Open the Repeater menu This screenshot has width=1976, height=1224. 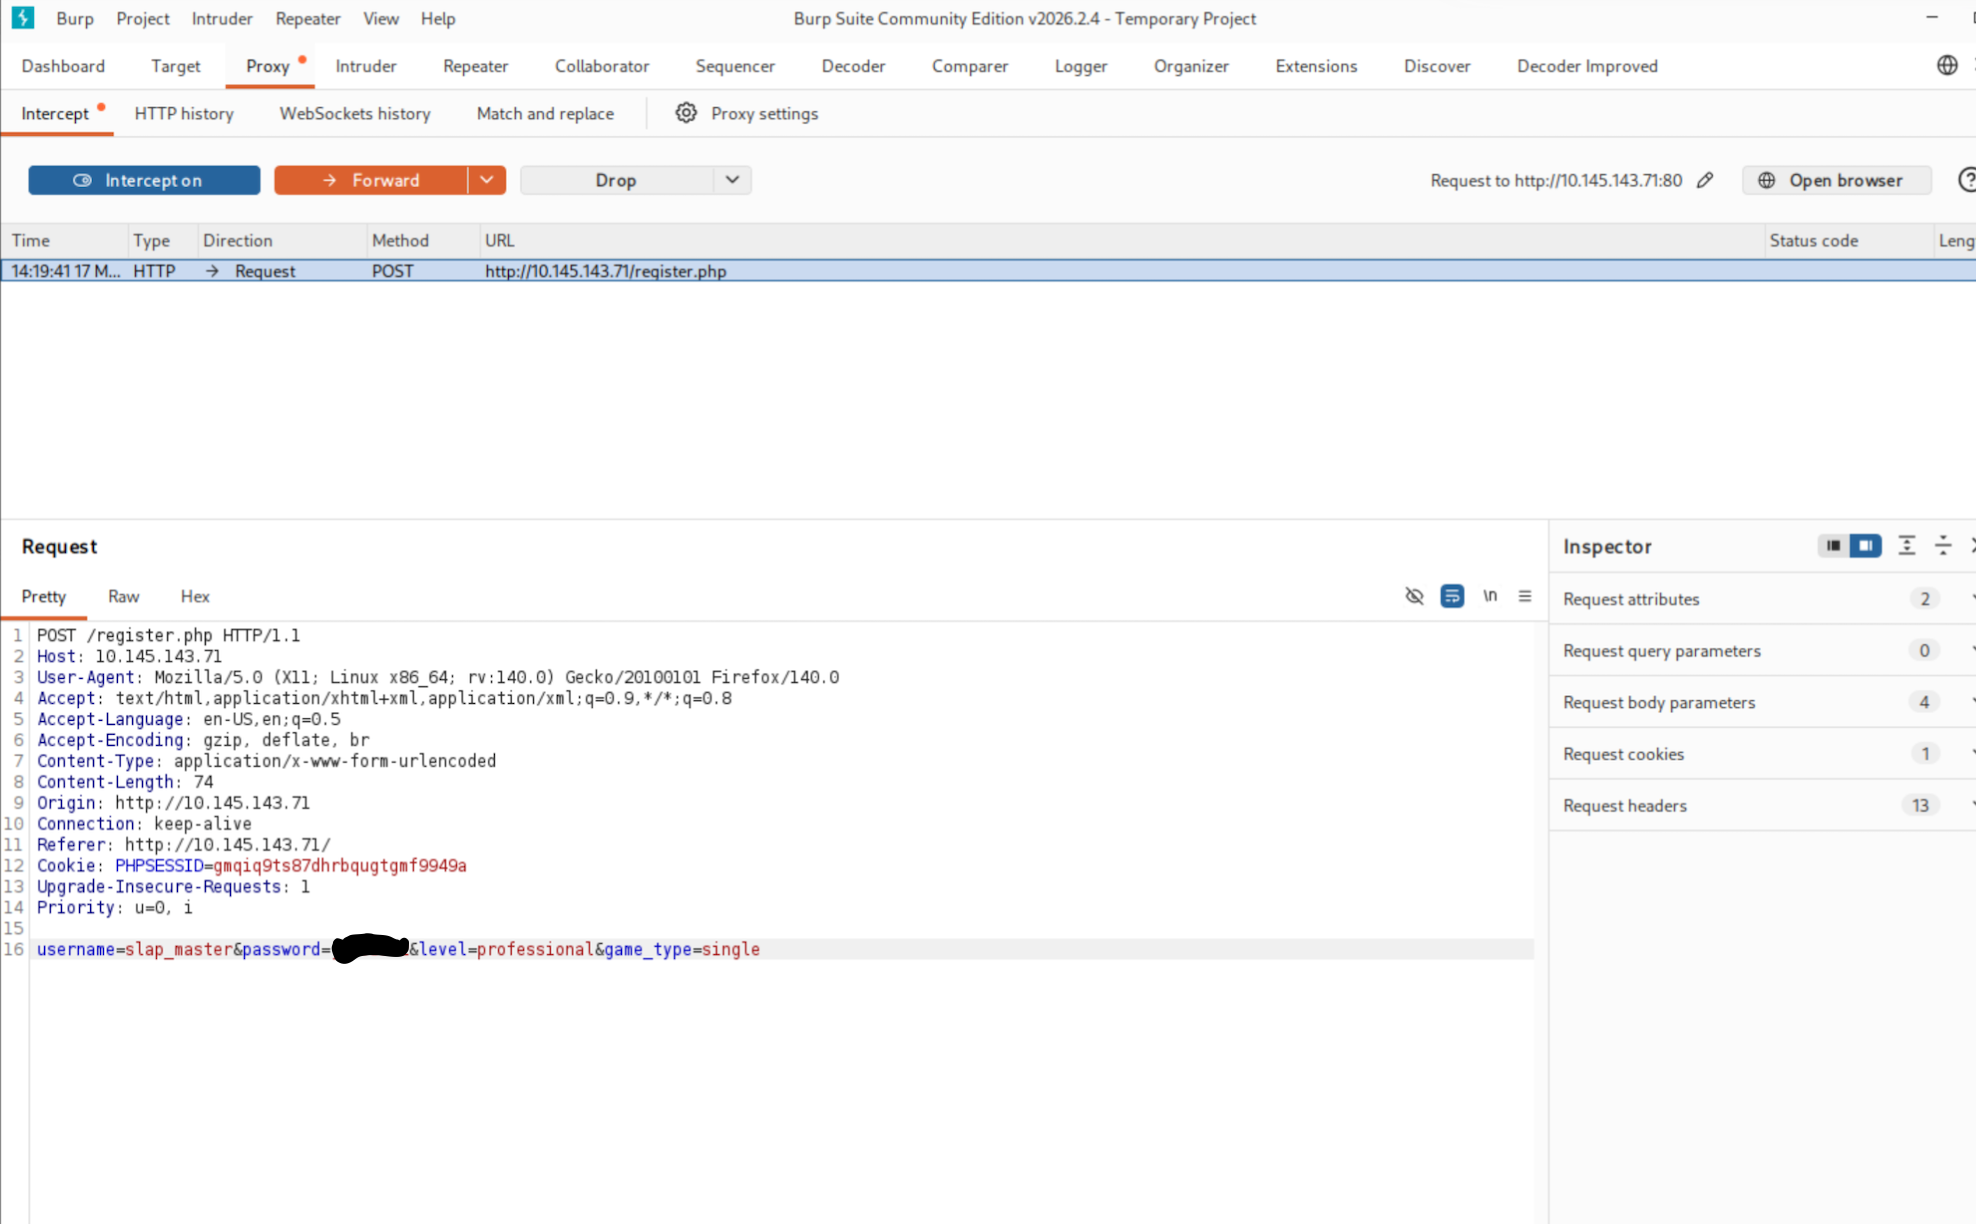click(x=308, y=18)
